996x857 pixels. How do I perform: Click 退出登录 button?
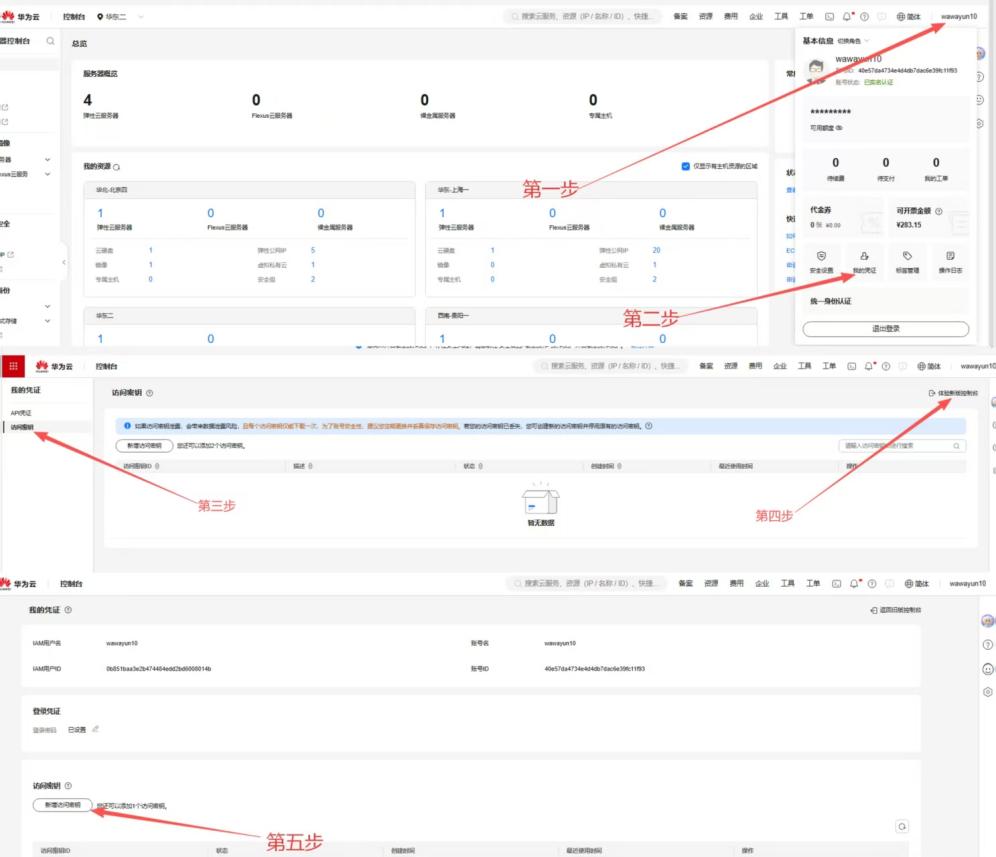885,329
